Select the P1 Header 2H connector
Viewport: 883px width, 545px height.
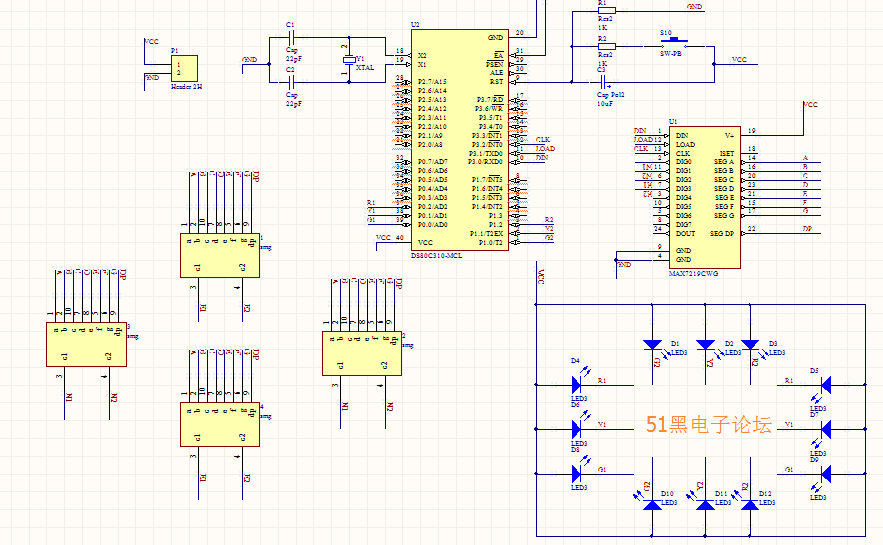click(184, 69)
